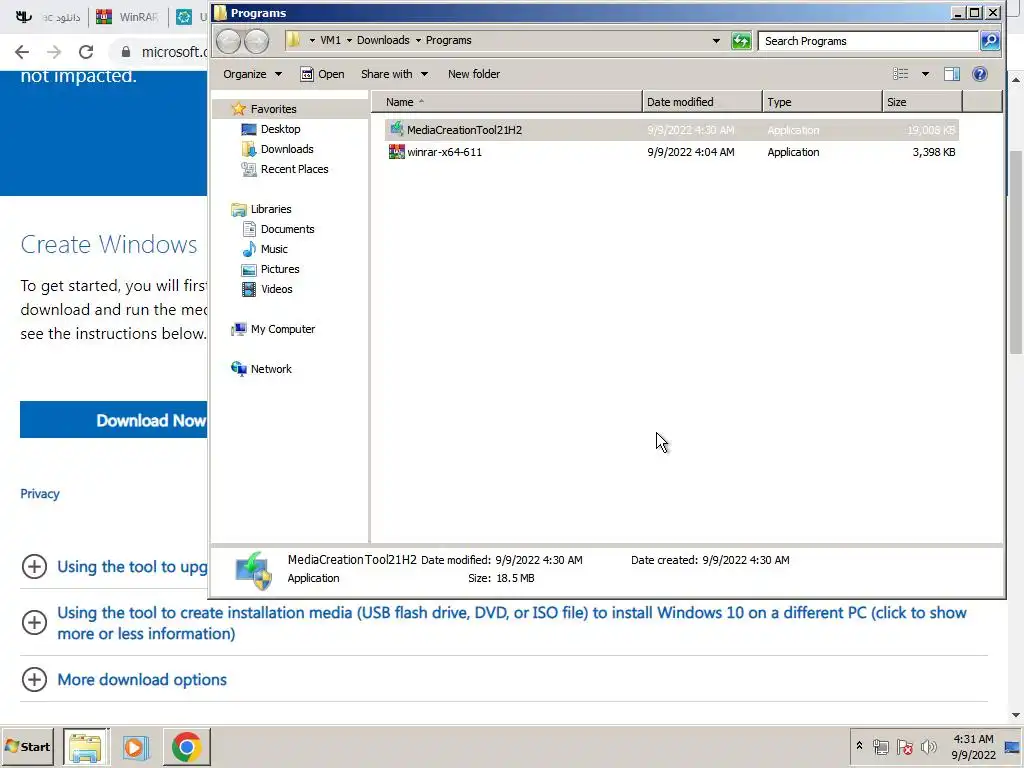
Task: Open the Share with dropdown
Action: [394, 74]
